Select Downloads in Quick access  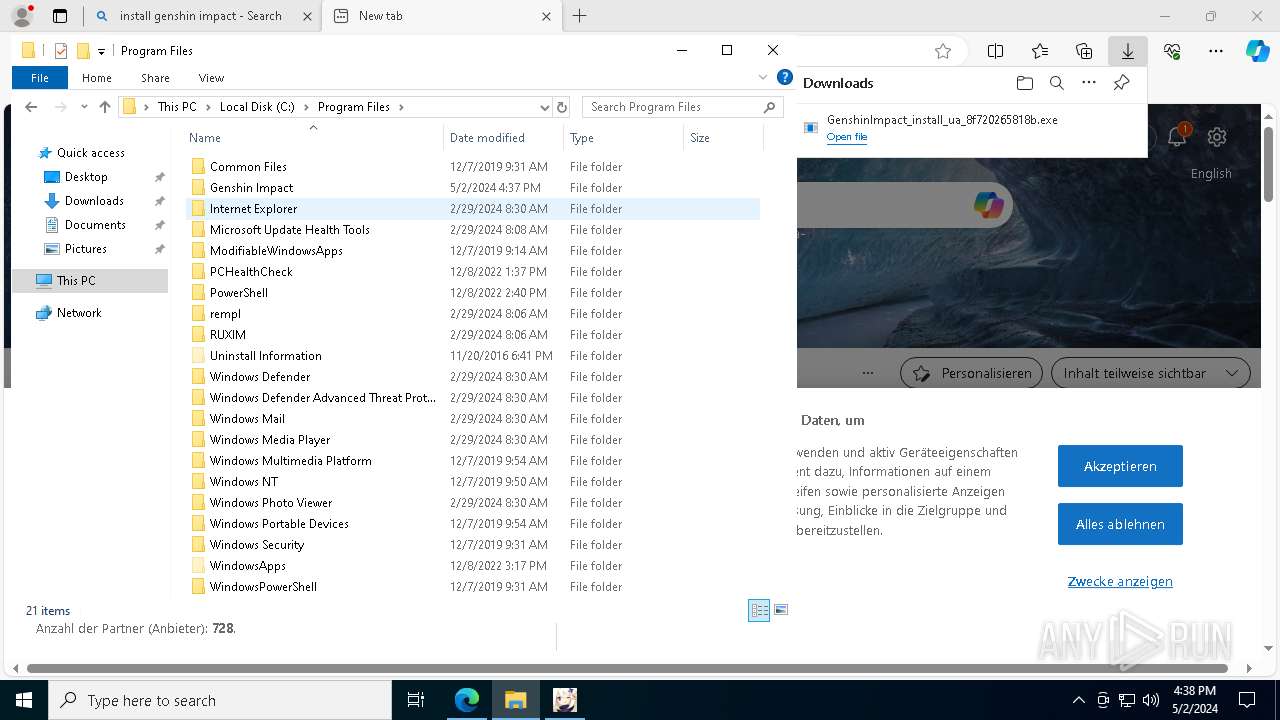click(x=95, y=201)
